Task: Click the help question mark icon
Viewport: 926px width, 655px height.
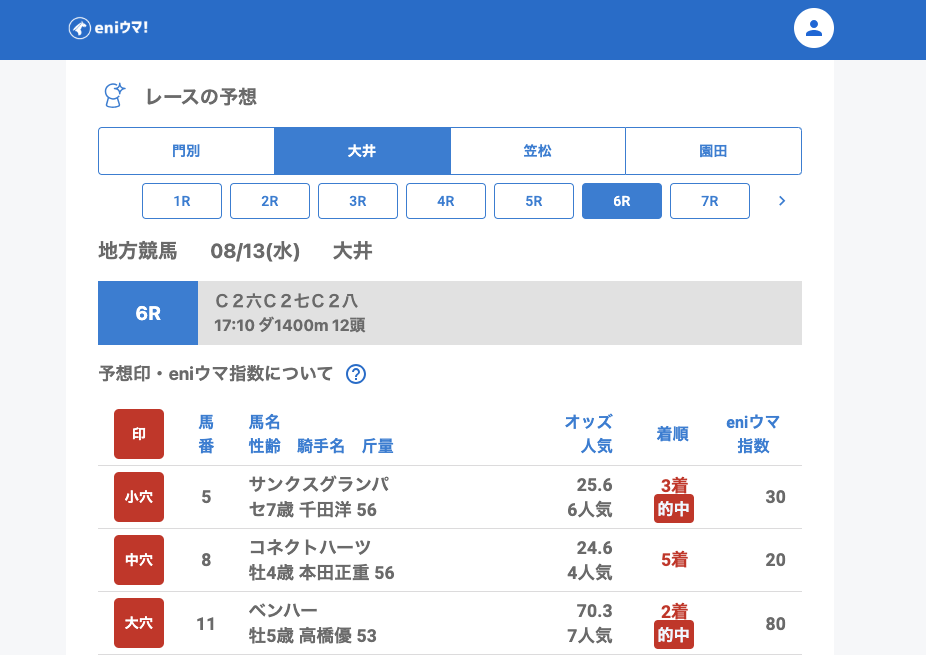Action: pos(355,374)
